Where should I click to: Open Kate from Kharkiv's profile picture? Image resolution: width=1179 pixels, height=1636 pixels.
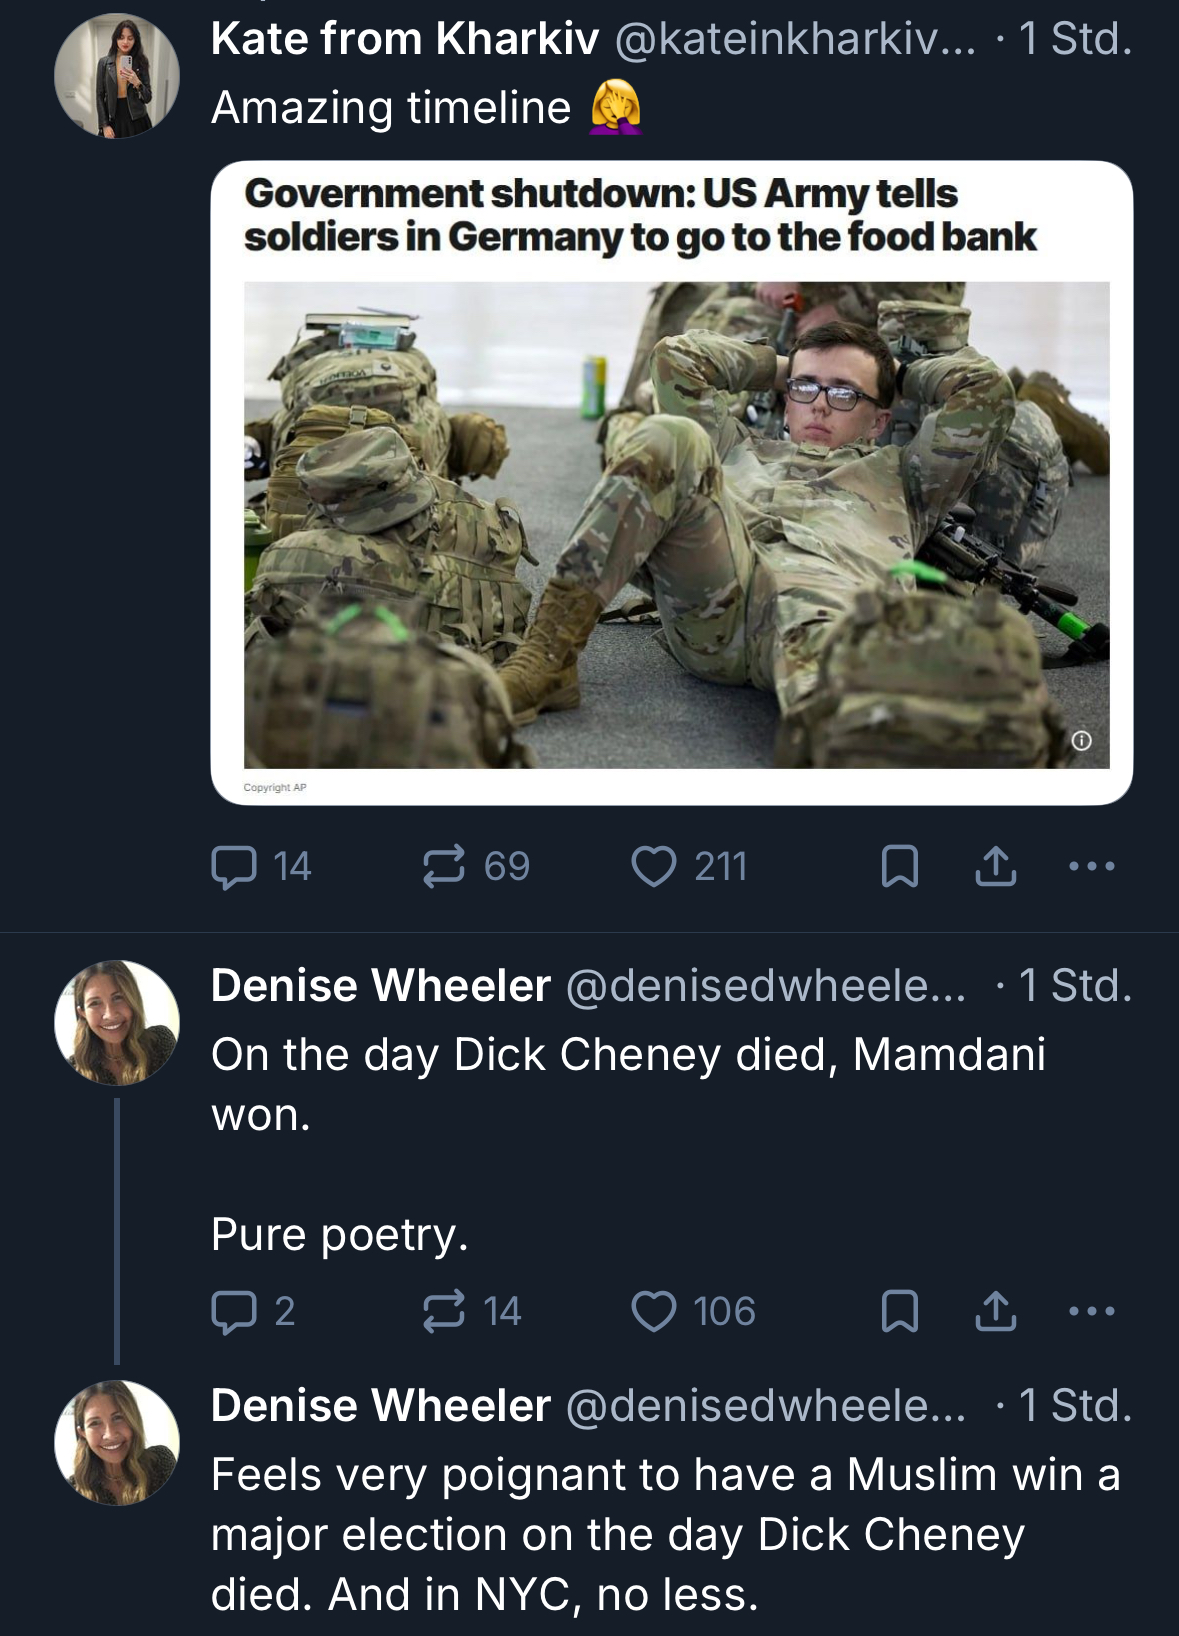(117, 76)
